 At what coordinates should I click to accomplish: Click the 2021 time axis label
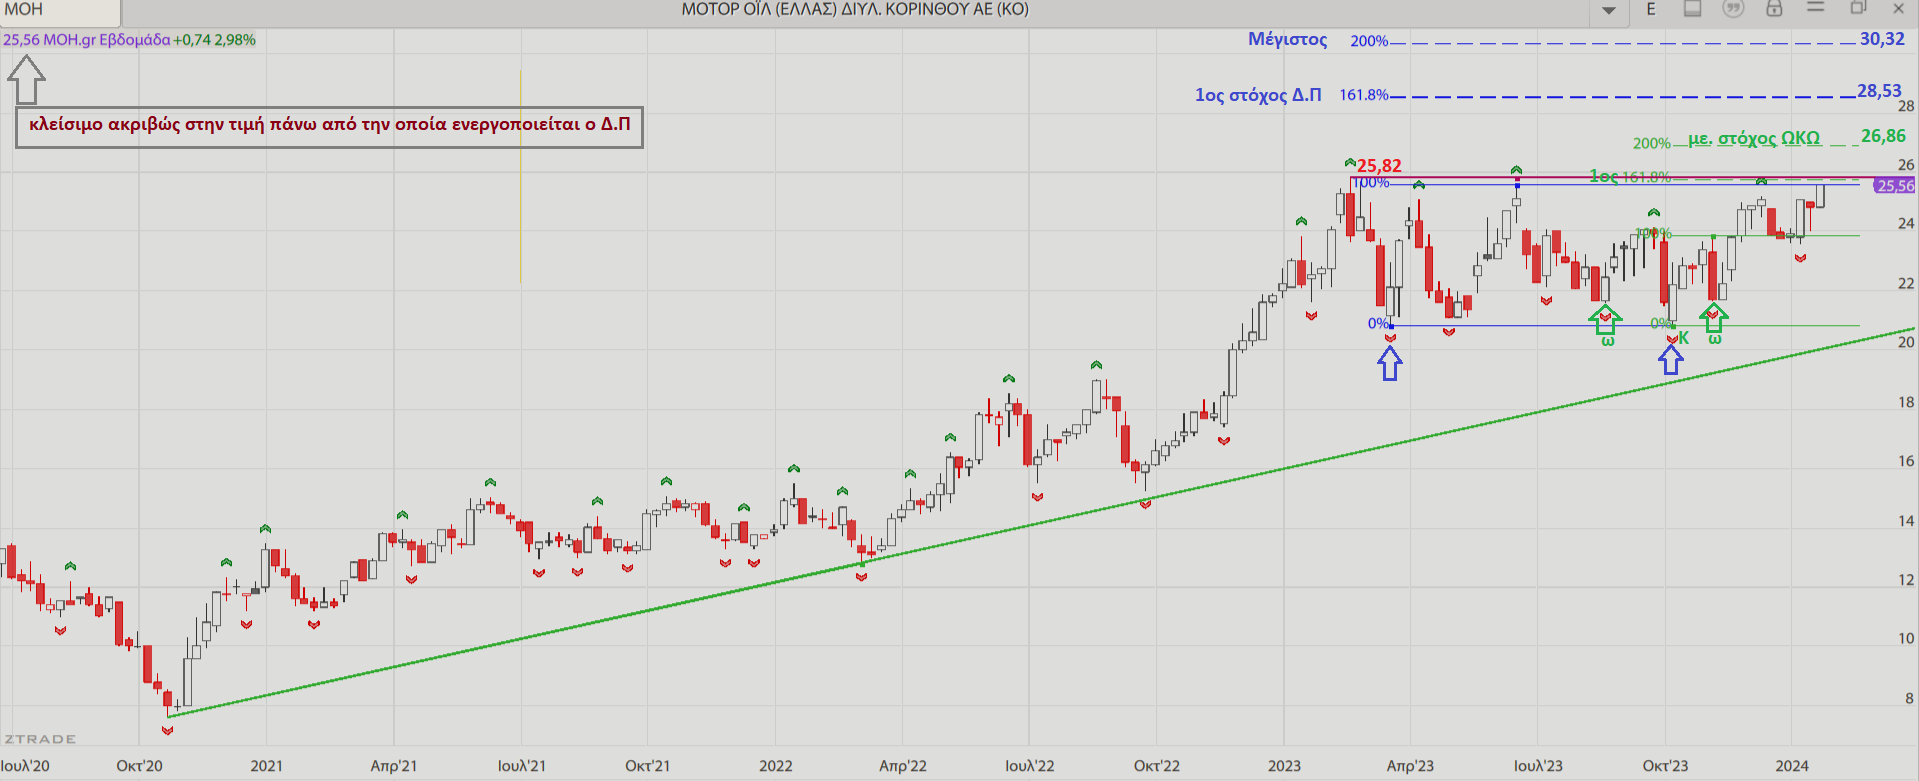[267, 766]
